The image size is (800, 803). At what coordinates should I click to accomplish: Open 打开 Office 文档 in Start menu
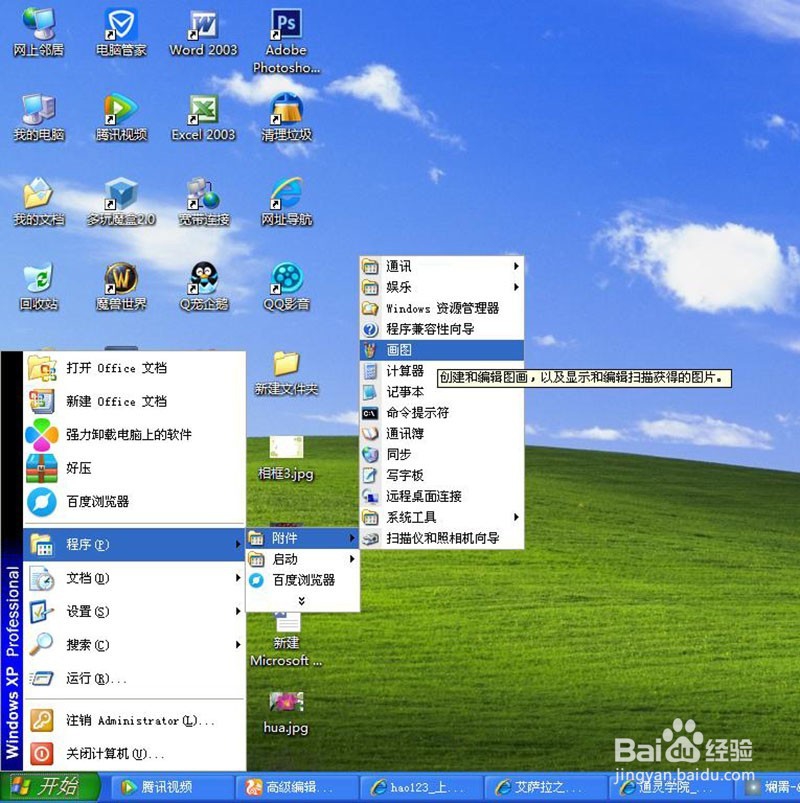click(x=134, y=368)
